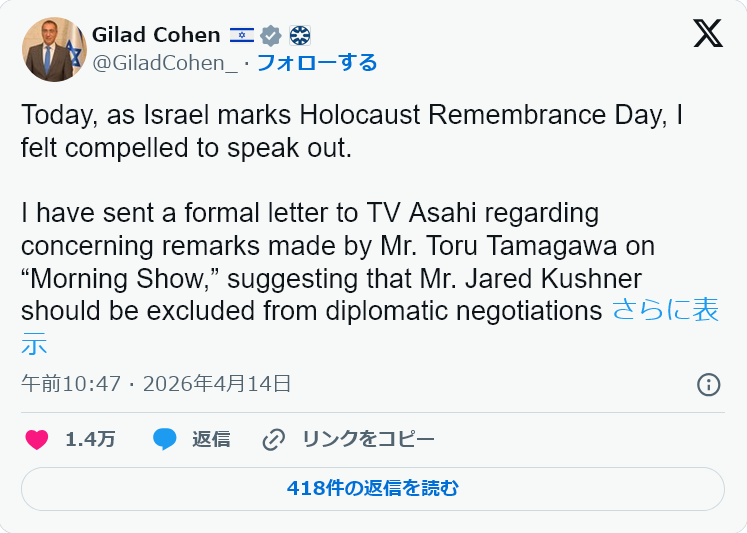
Task: Click the Gilad Cohen display name
Action: 155,35
